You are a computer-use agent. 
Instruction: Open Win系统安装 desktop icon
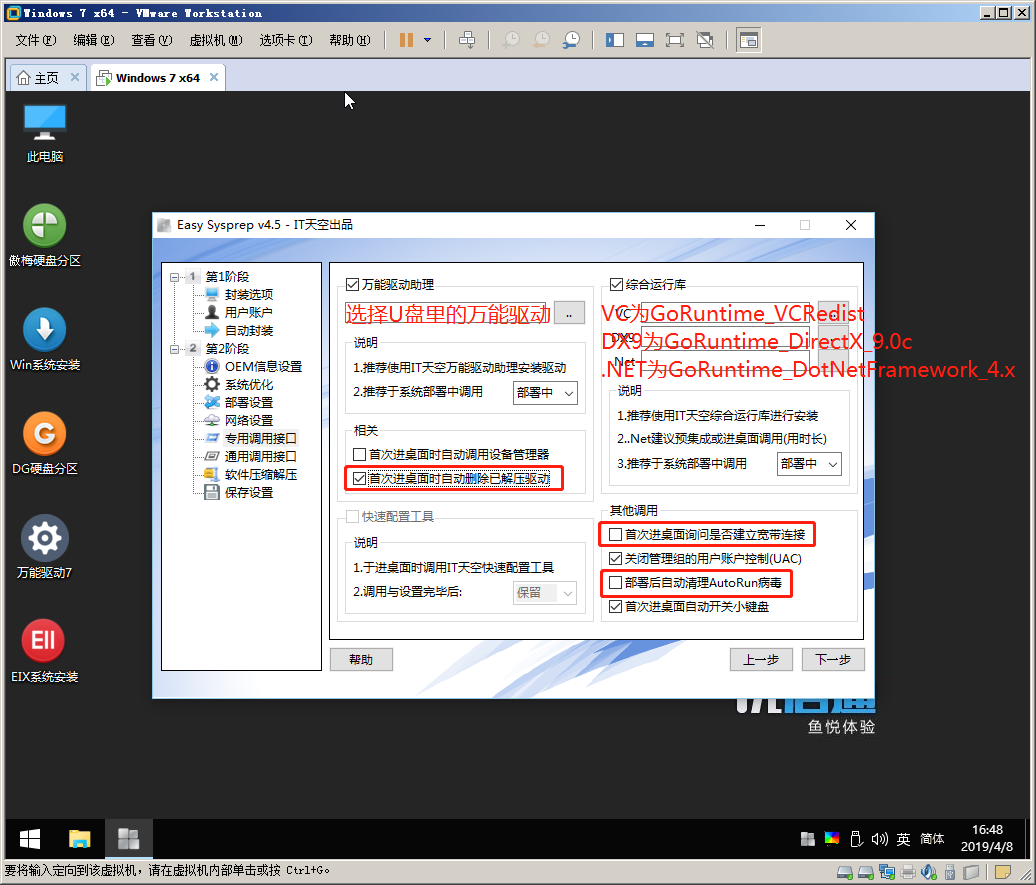click(x=44, y=339)
